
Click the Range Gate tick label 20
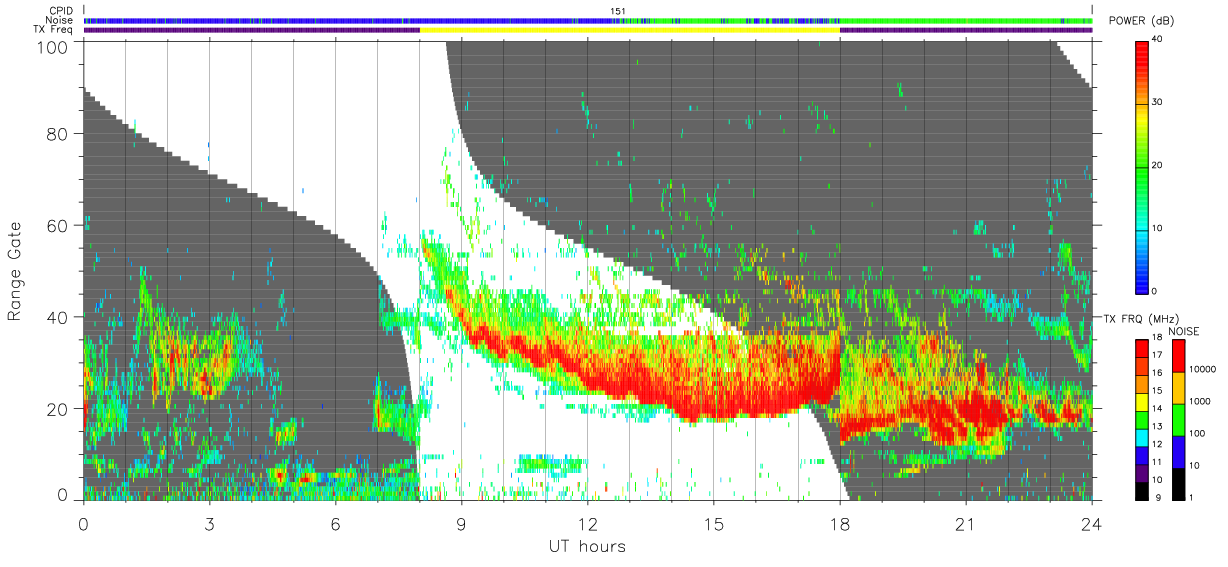59,409
